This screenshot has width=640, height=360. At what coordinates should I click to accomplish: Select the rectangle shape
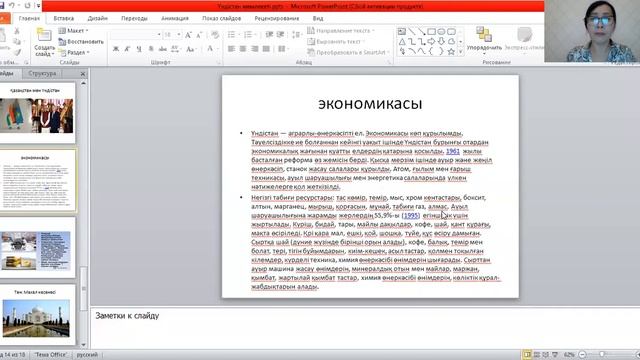[x=431, y=31]
